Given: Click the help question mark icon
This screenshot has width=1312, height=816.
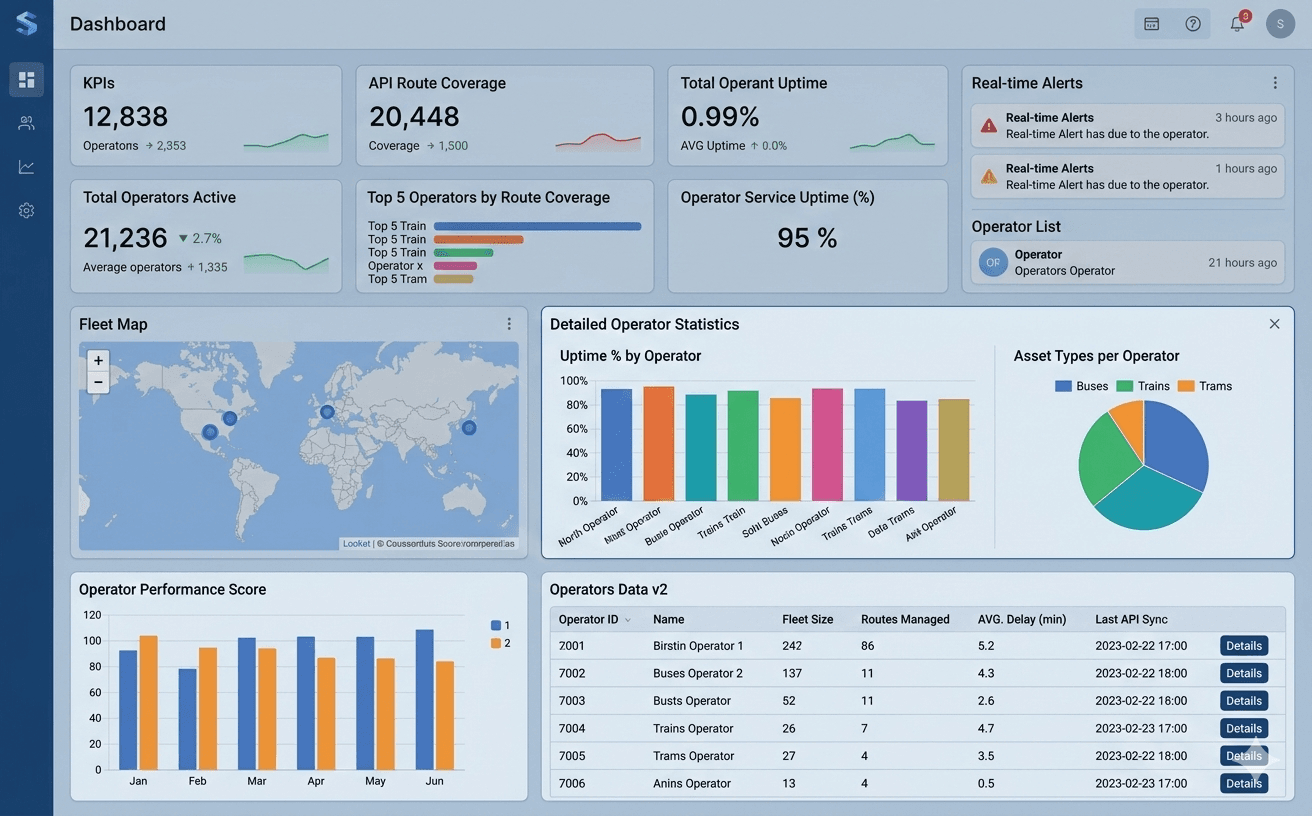Looking at the screenshot, I should (x=1193, y=23).
